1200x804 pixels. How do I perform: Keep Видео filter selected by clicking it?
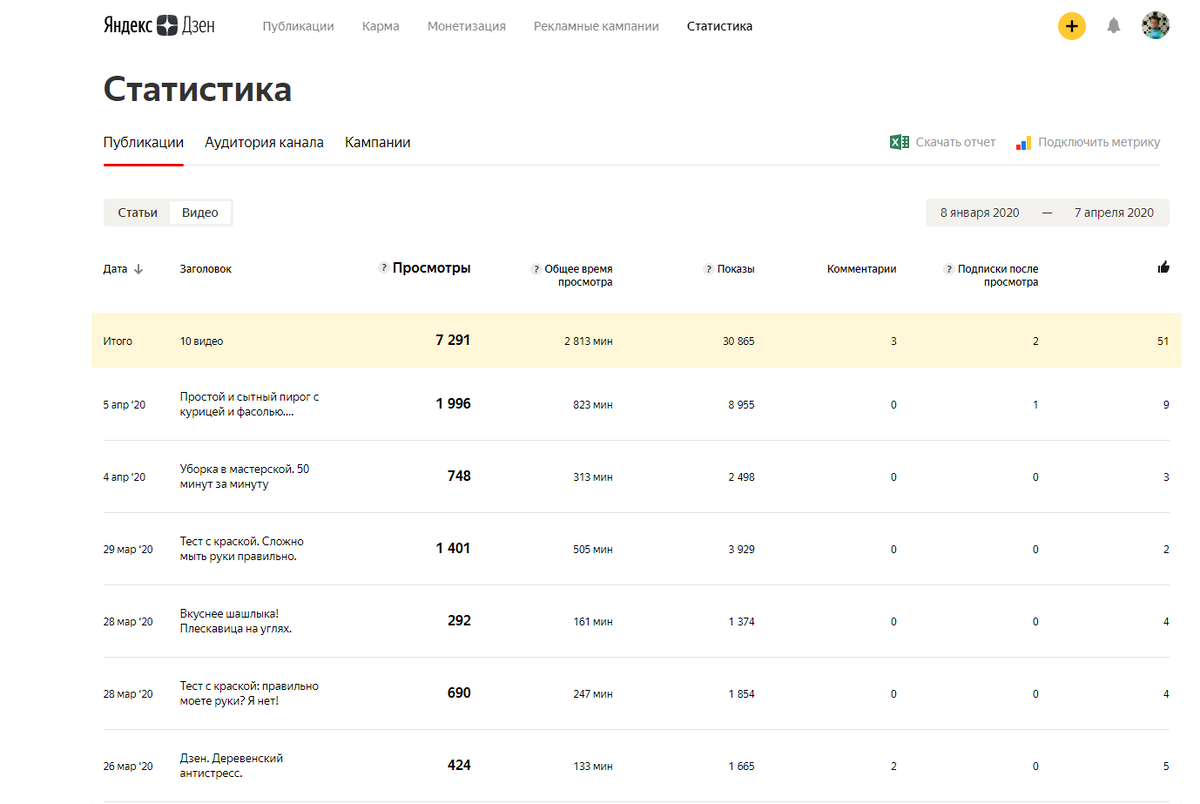pyautogui.click(x=199, y=212)
